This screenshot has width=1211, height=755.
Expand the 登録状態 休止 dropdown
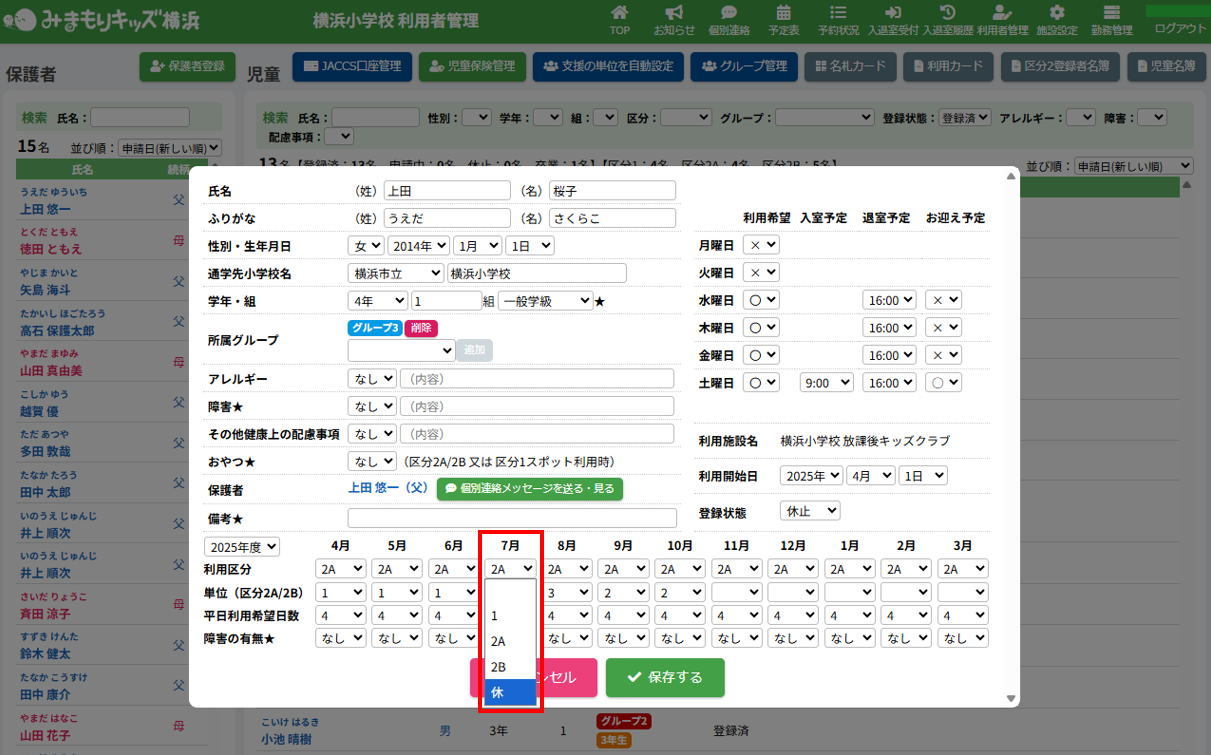[x=810, y=511]
